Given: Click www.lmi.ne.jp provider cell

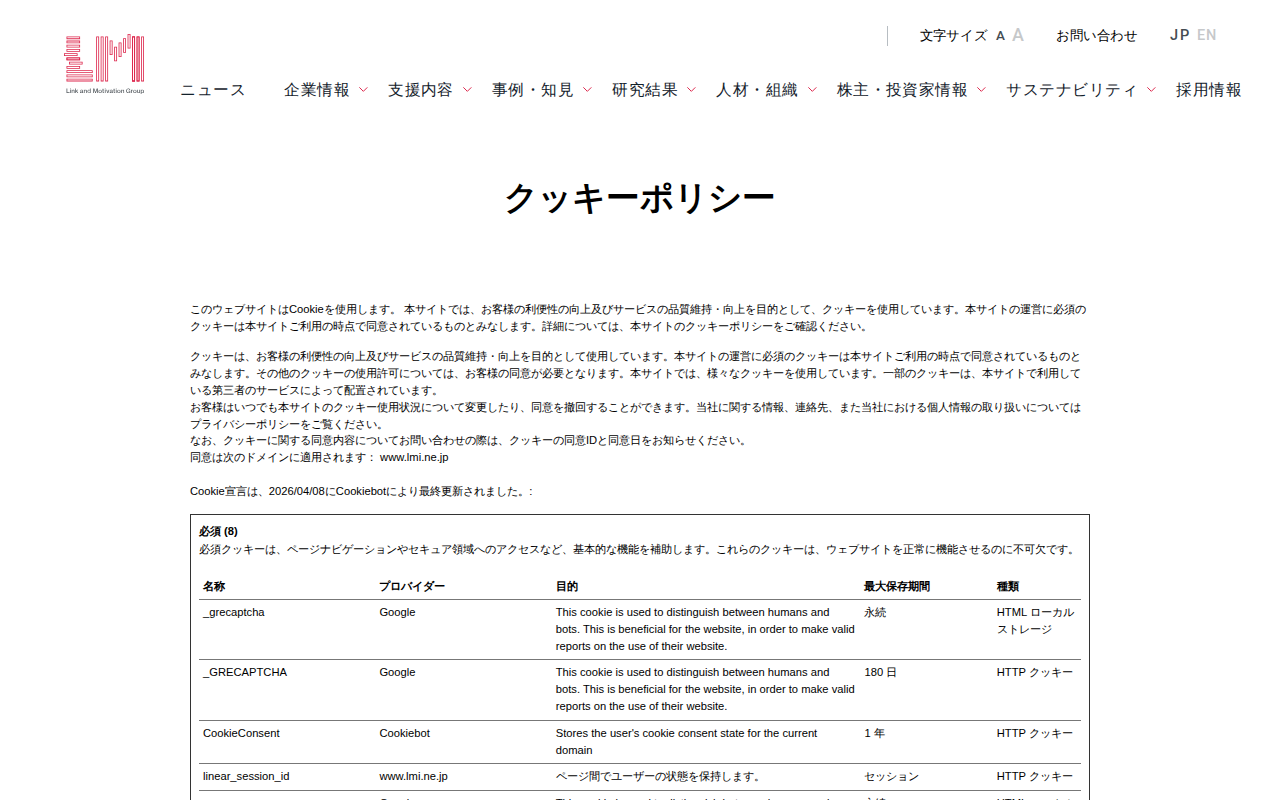Looking at the screenshot, I should click(413, 776).
